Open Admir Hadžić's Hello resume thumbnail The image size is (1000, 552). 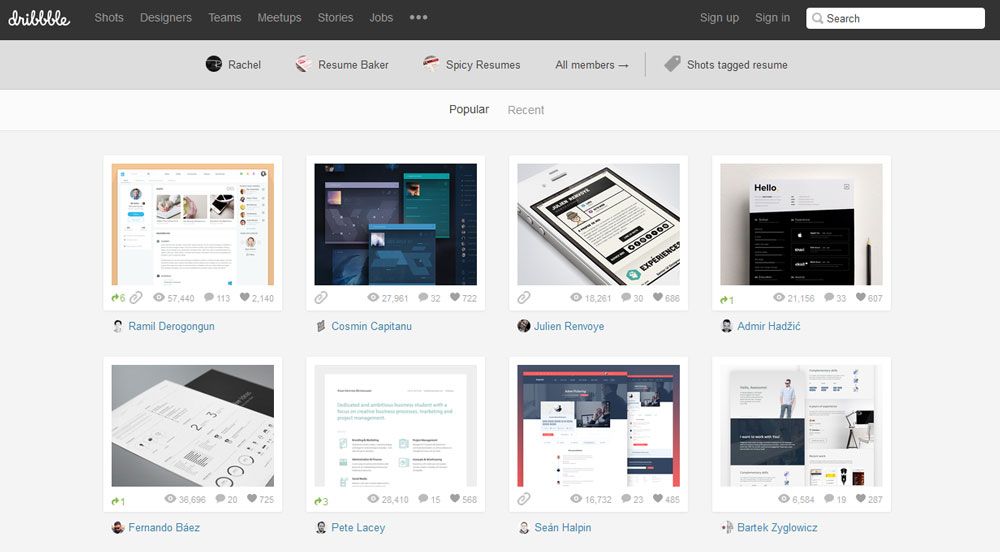coord(801,224)
